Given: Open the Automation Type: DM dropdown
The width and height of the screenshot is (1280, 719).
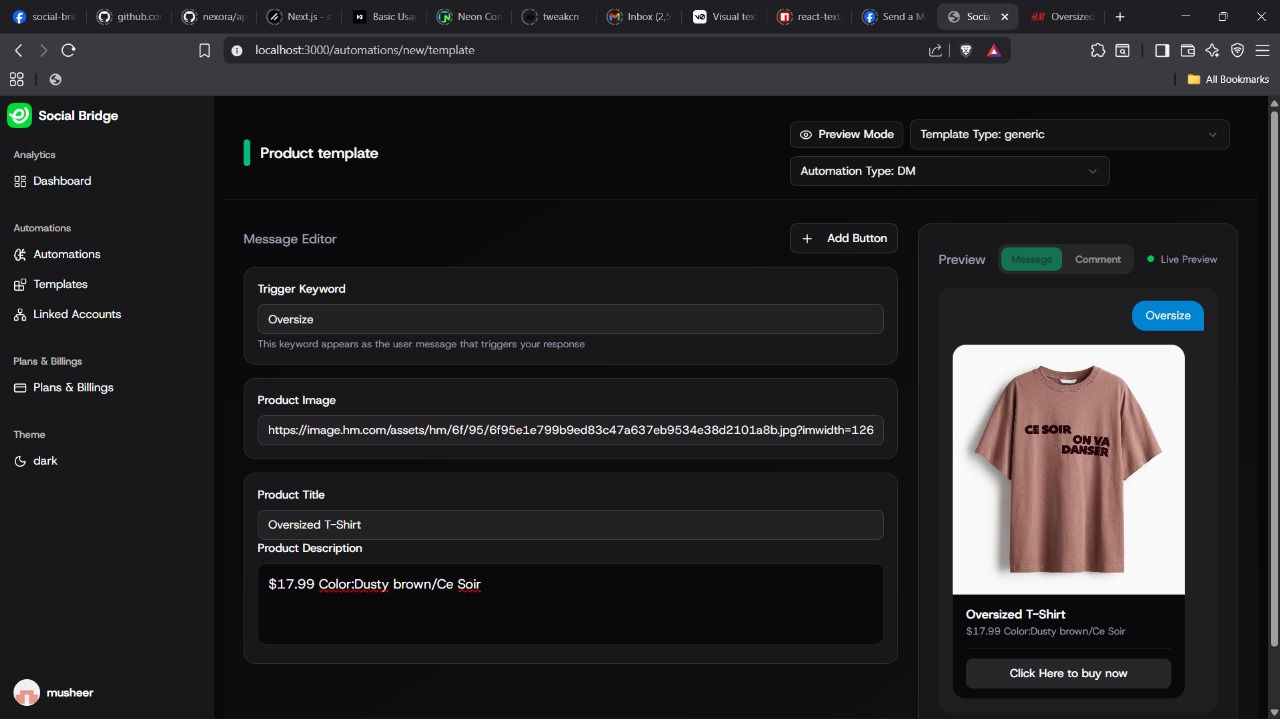Looking at the screenshot, I should pyautogui.click(x=948, y=171).
